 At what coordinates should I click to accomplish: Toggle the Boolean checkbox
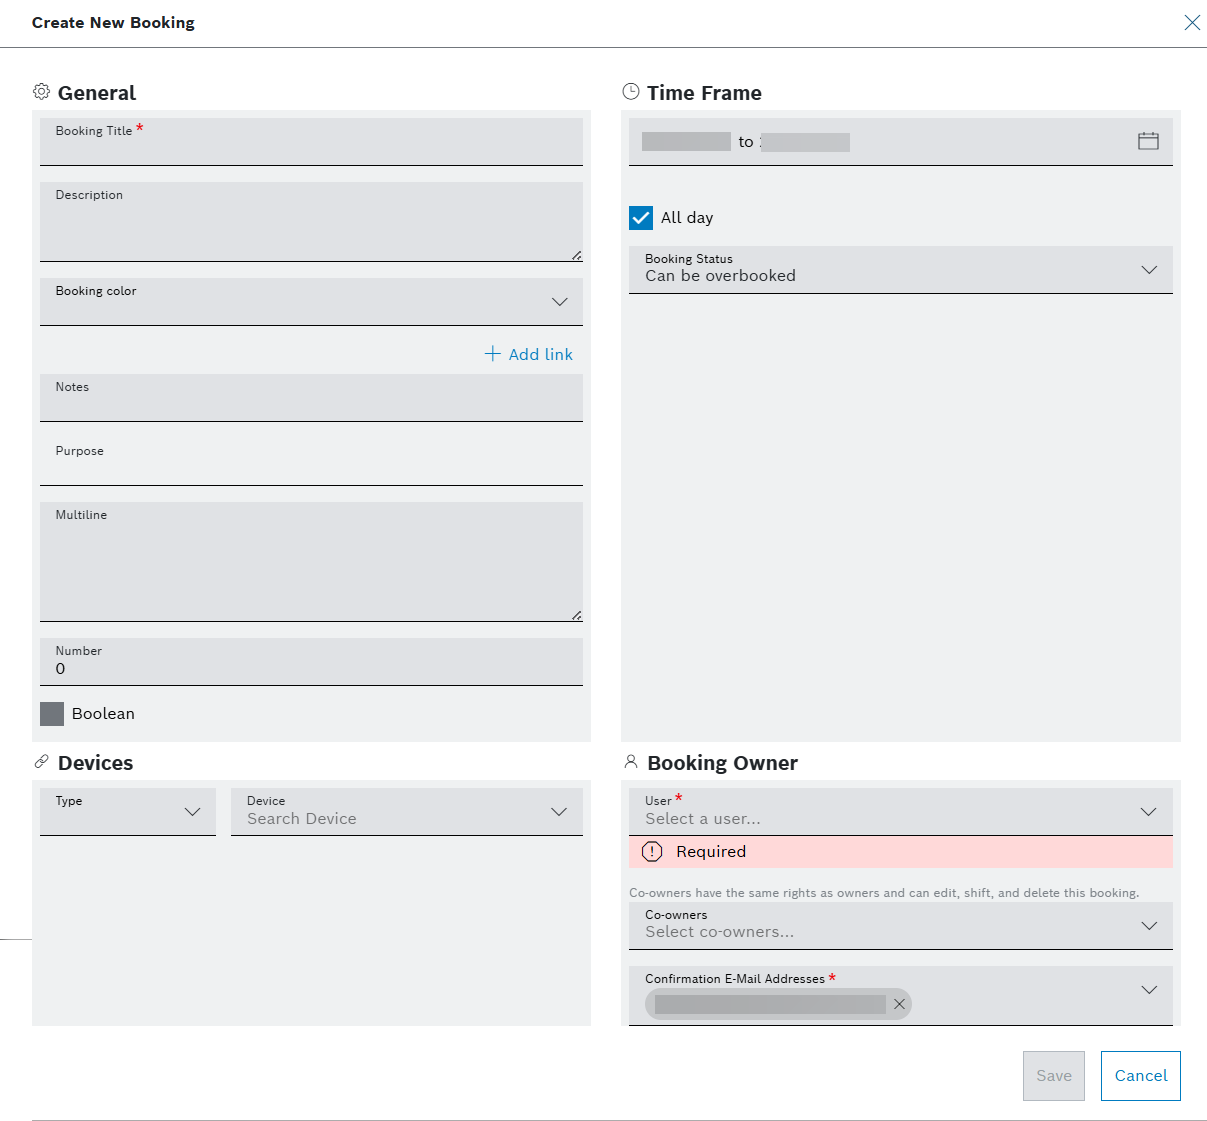pos(52,714)
